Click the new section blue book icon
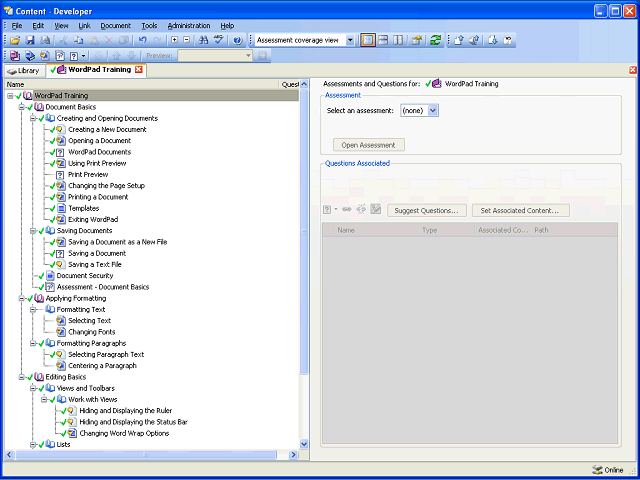The width and height of the screenshot is (640, 480). [30, 56]
